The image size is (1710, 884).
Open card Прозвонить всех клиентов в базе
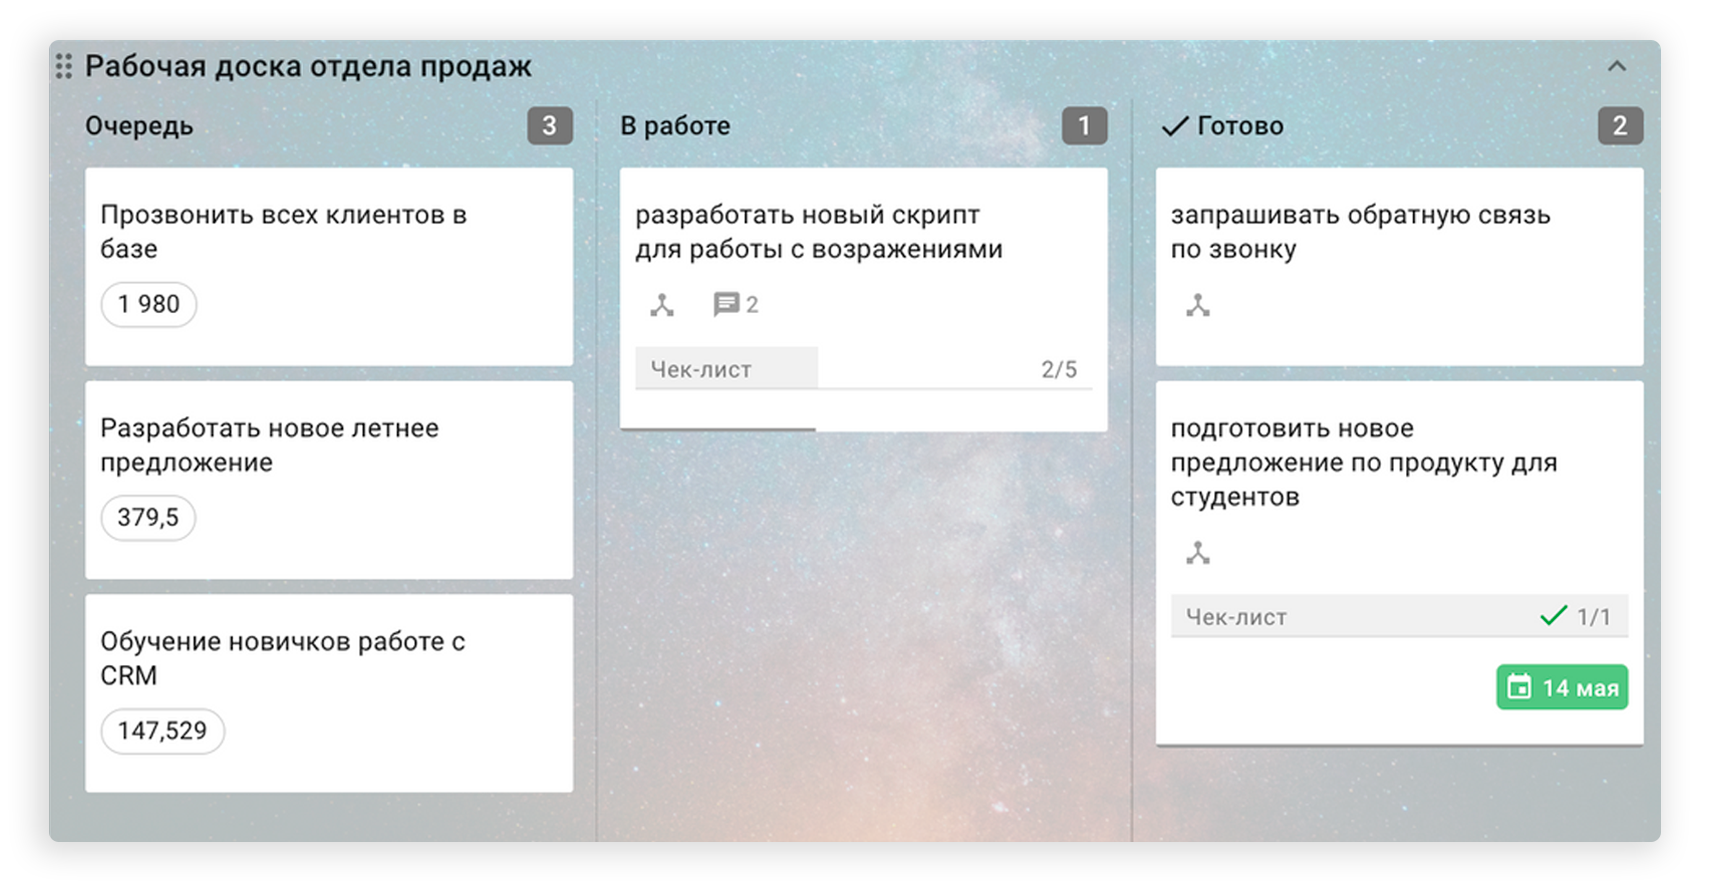pyautogui.click(x=329, y=266)
